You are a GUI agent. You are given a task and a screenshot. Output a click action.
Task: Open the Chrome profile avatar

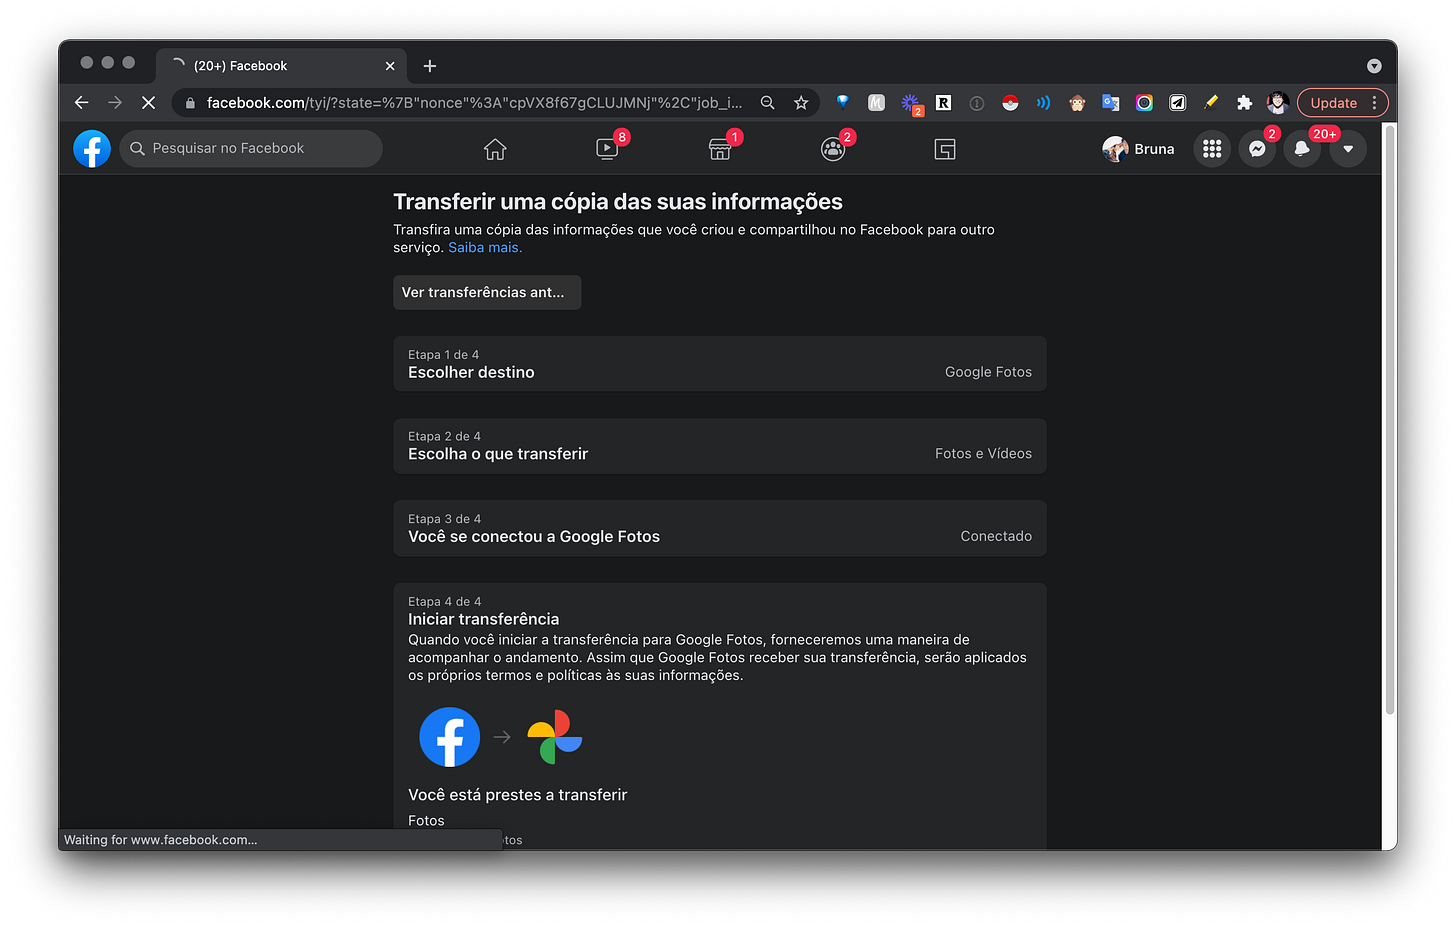(x=1277, y=102)
